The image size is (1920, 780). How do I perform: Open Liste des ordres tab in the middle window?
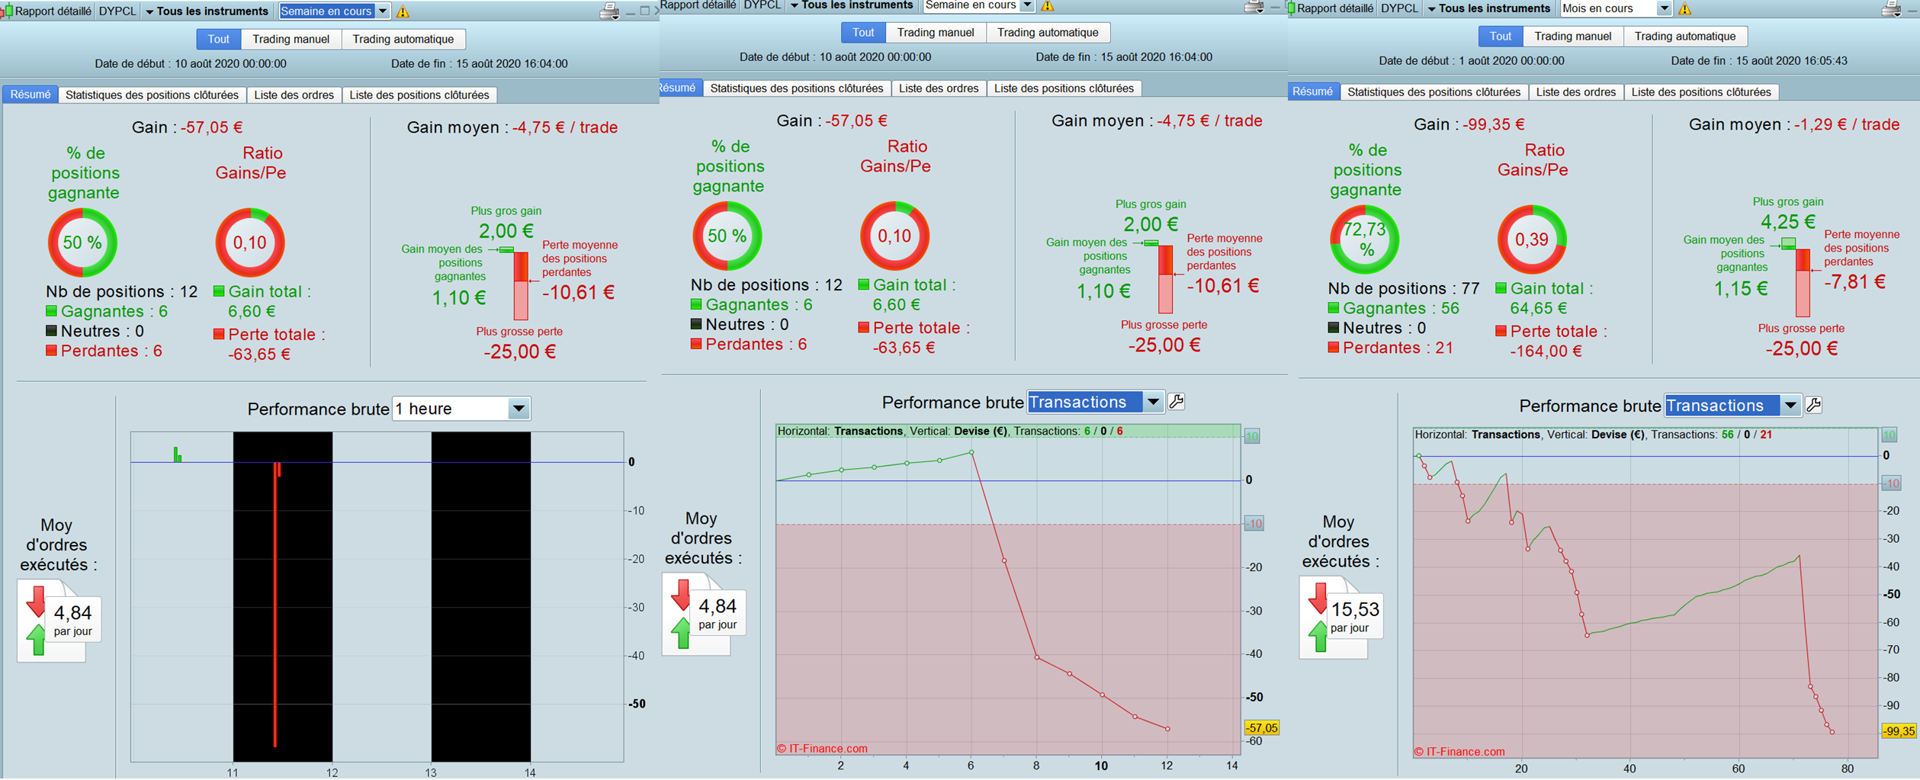[x=939, y=88]
